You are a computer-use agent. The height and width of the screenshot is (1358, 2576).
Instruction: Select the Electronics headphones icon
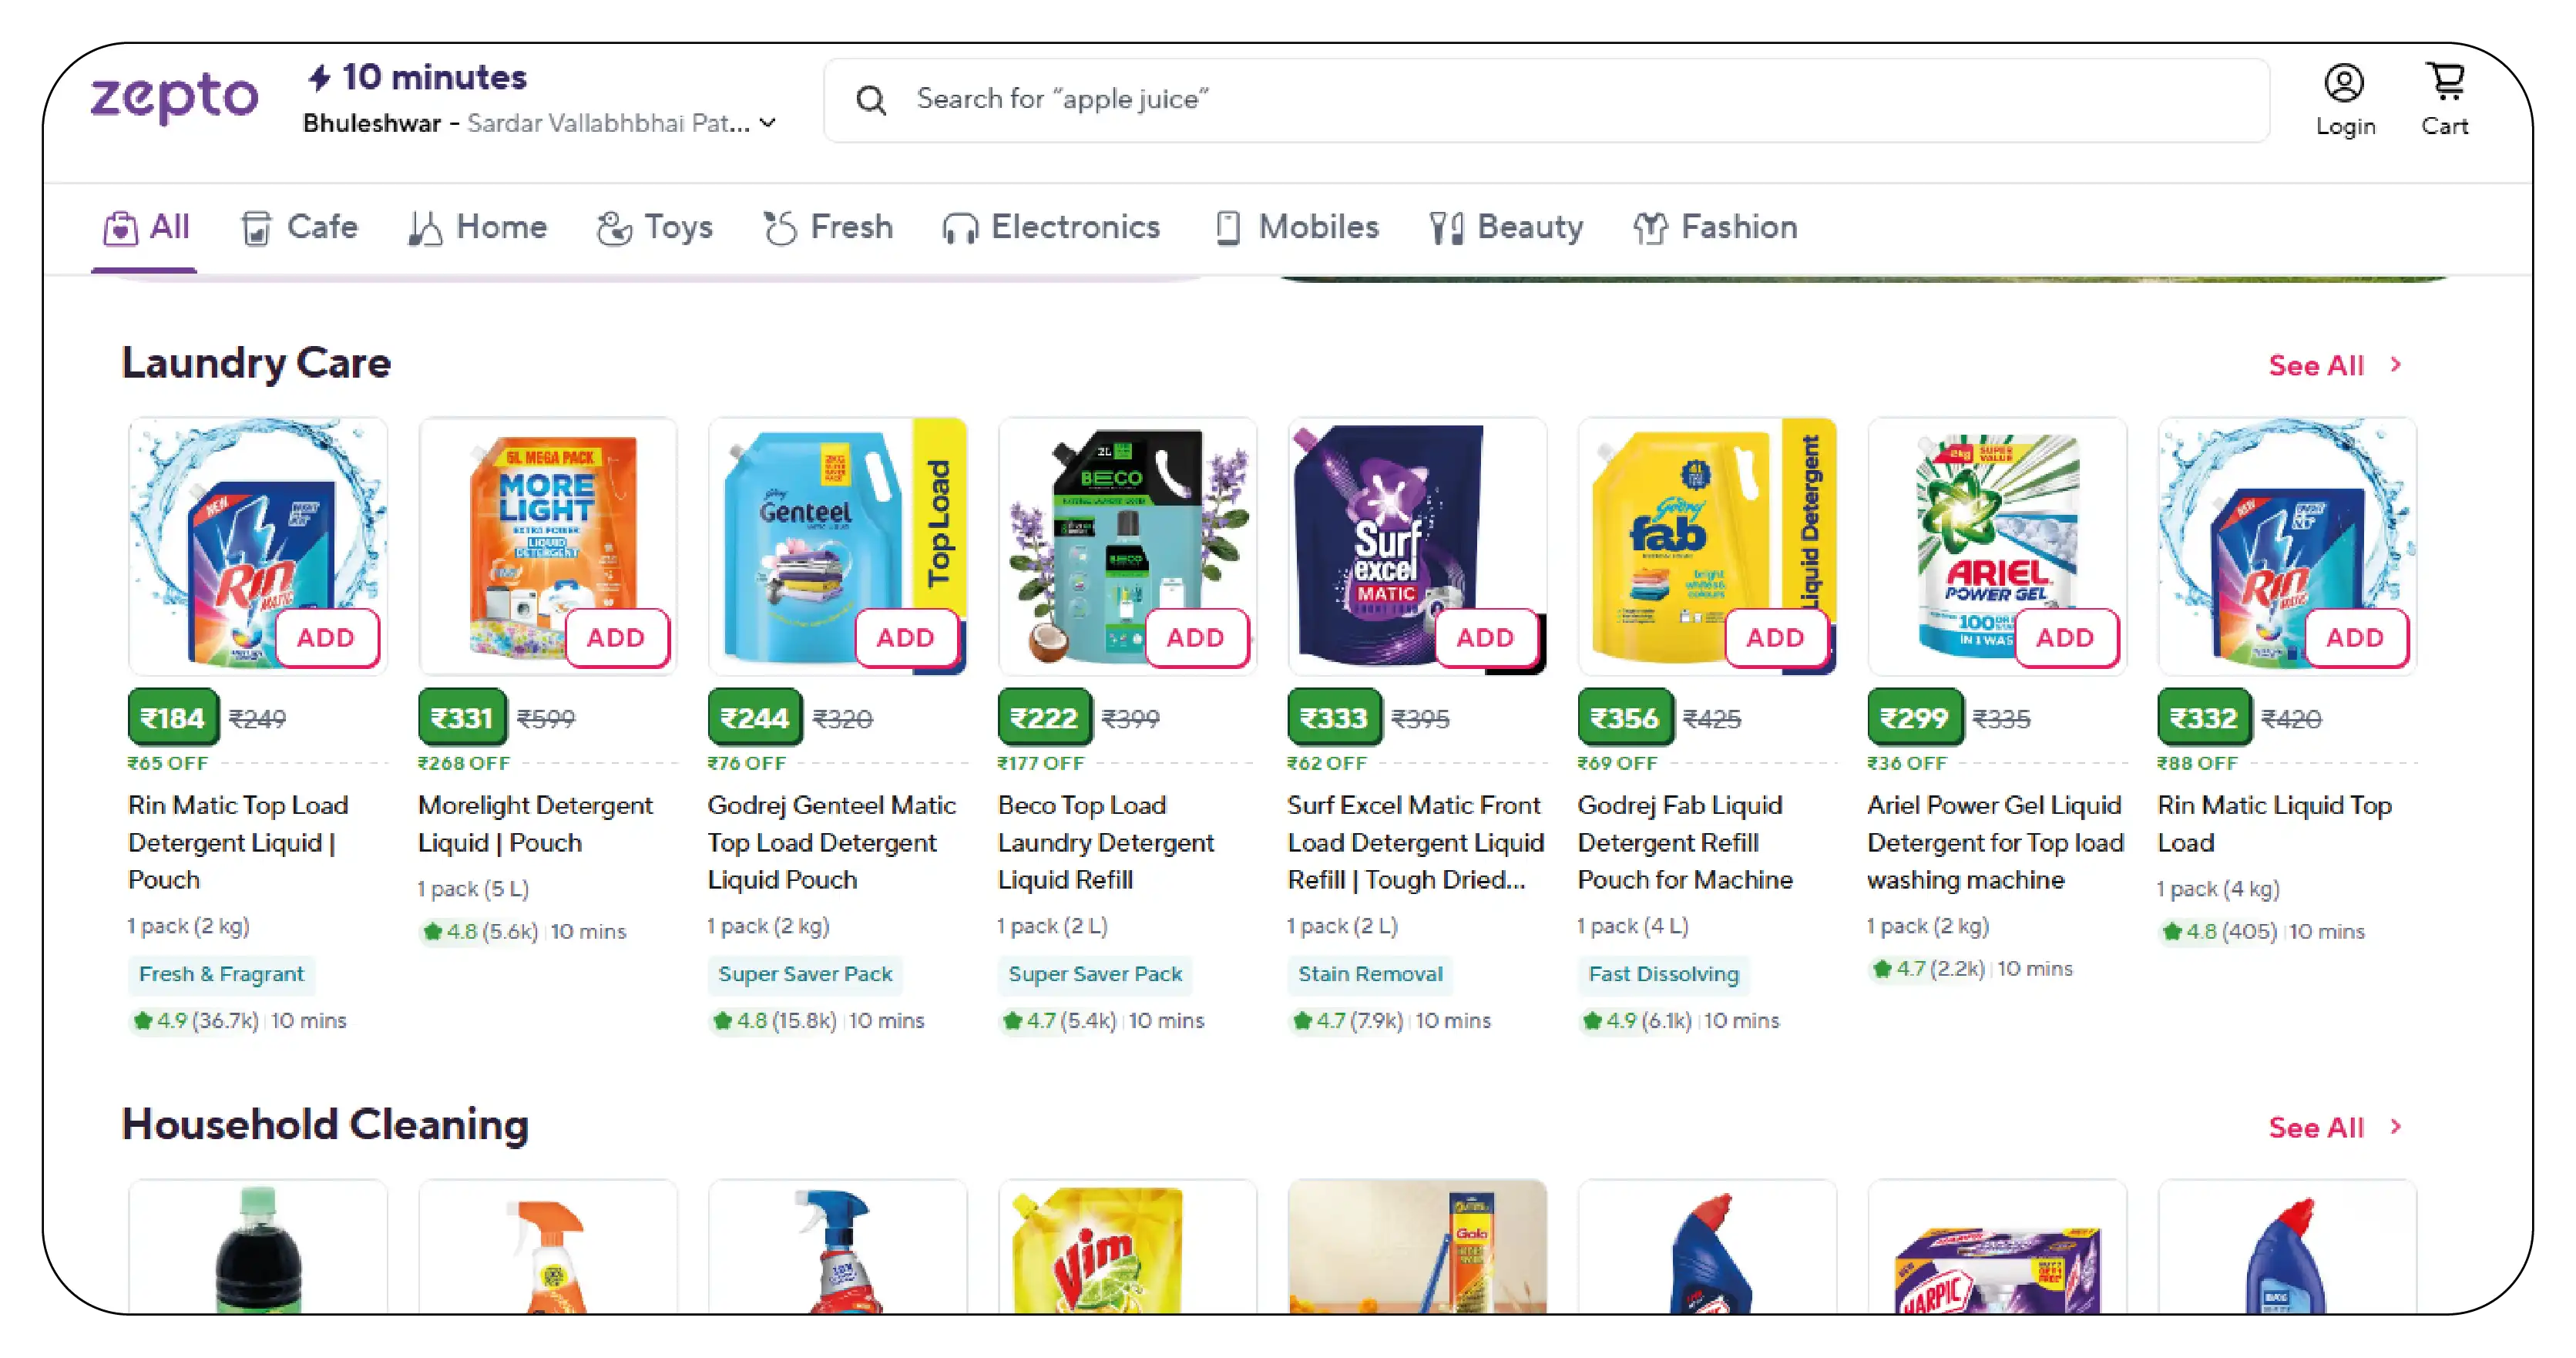tap(960, 229)
